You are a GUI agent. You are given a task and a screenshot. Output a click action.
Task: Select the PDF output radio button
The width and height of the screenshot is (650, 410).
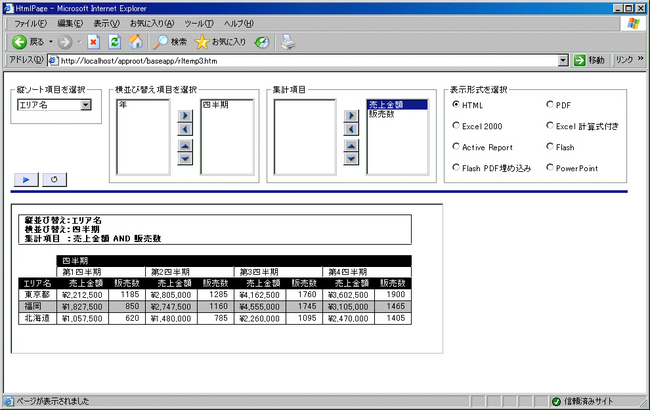point(551,104)
